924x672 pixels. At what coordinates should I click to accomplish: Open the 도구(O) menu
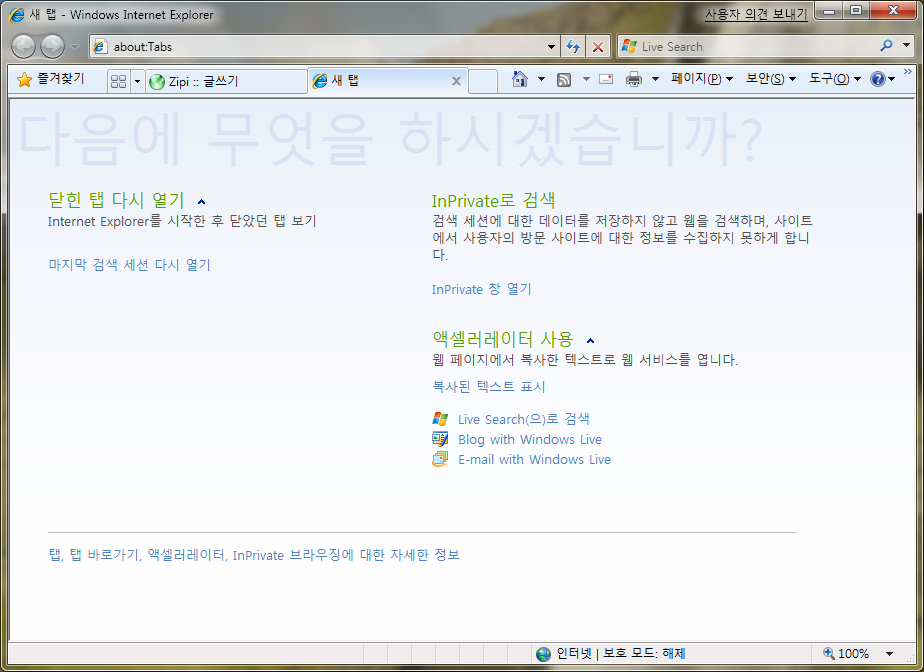click(x=834, y=79)
